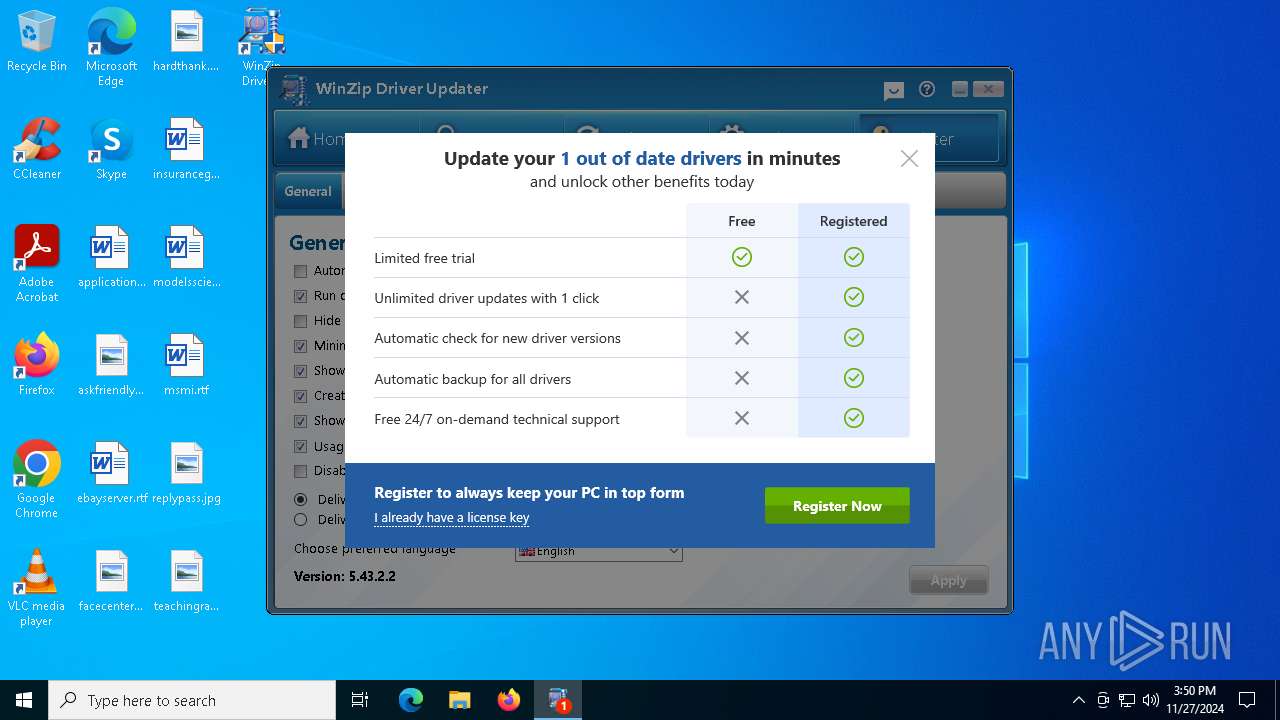1280x720 pixels.
Task: Click in the taskbar search box
Action: click(x=192, y=700)
